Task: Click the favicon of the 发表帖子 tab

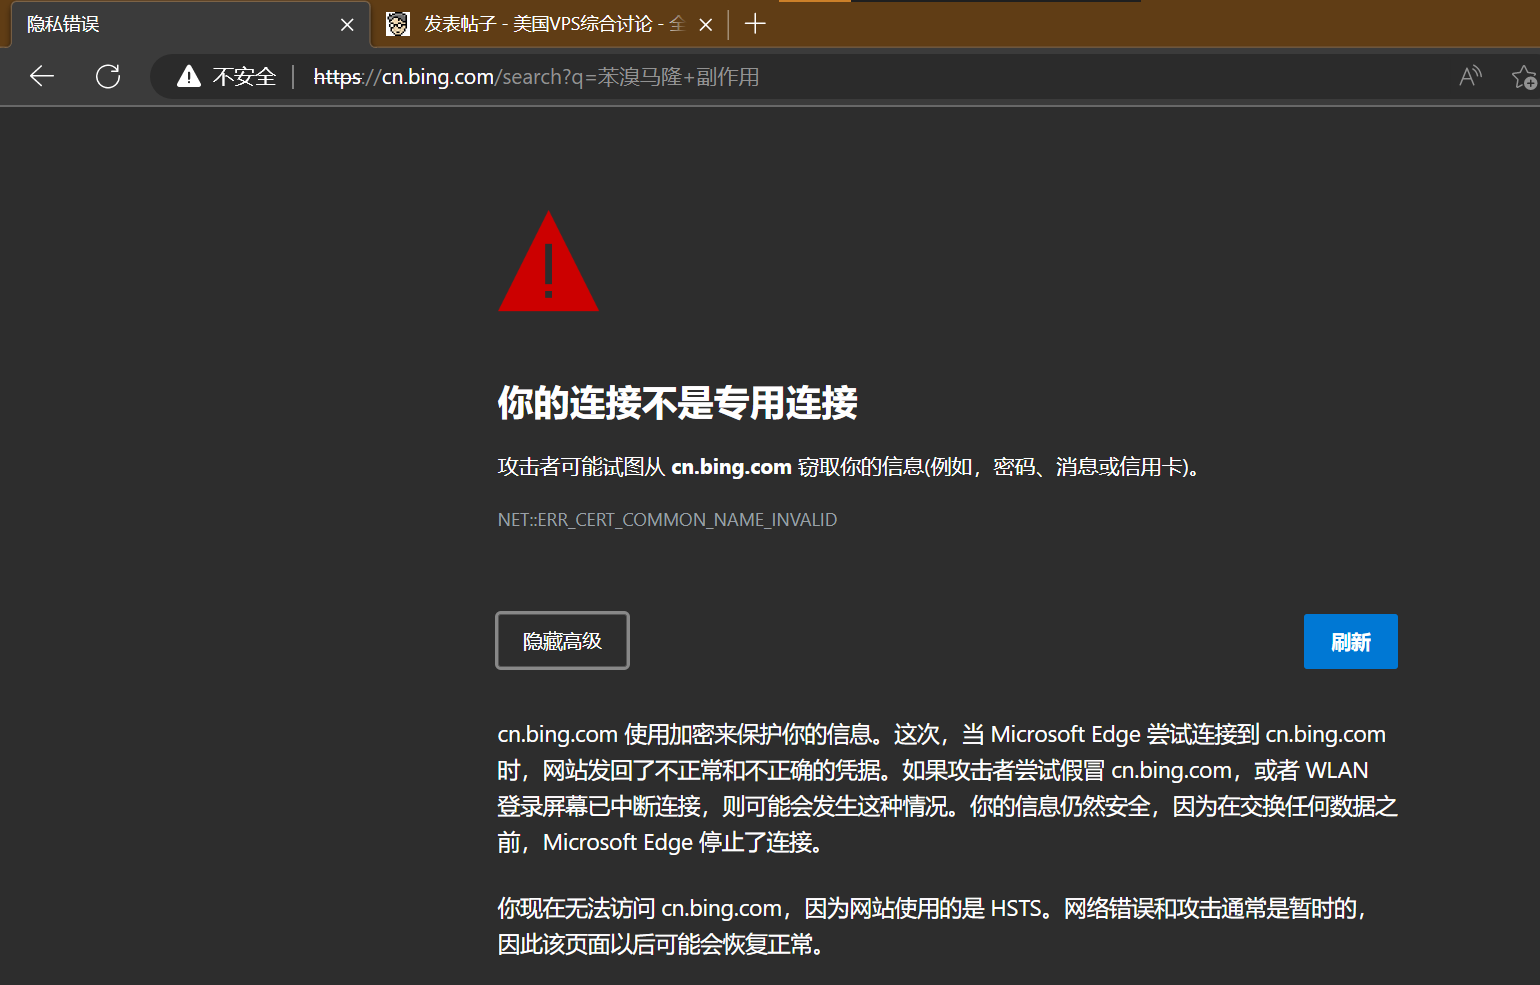Action: click(398, 24)
